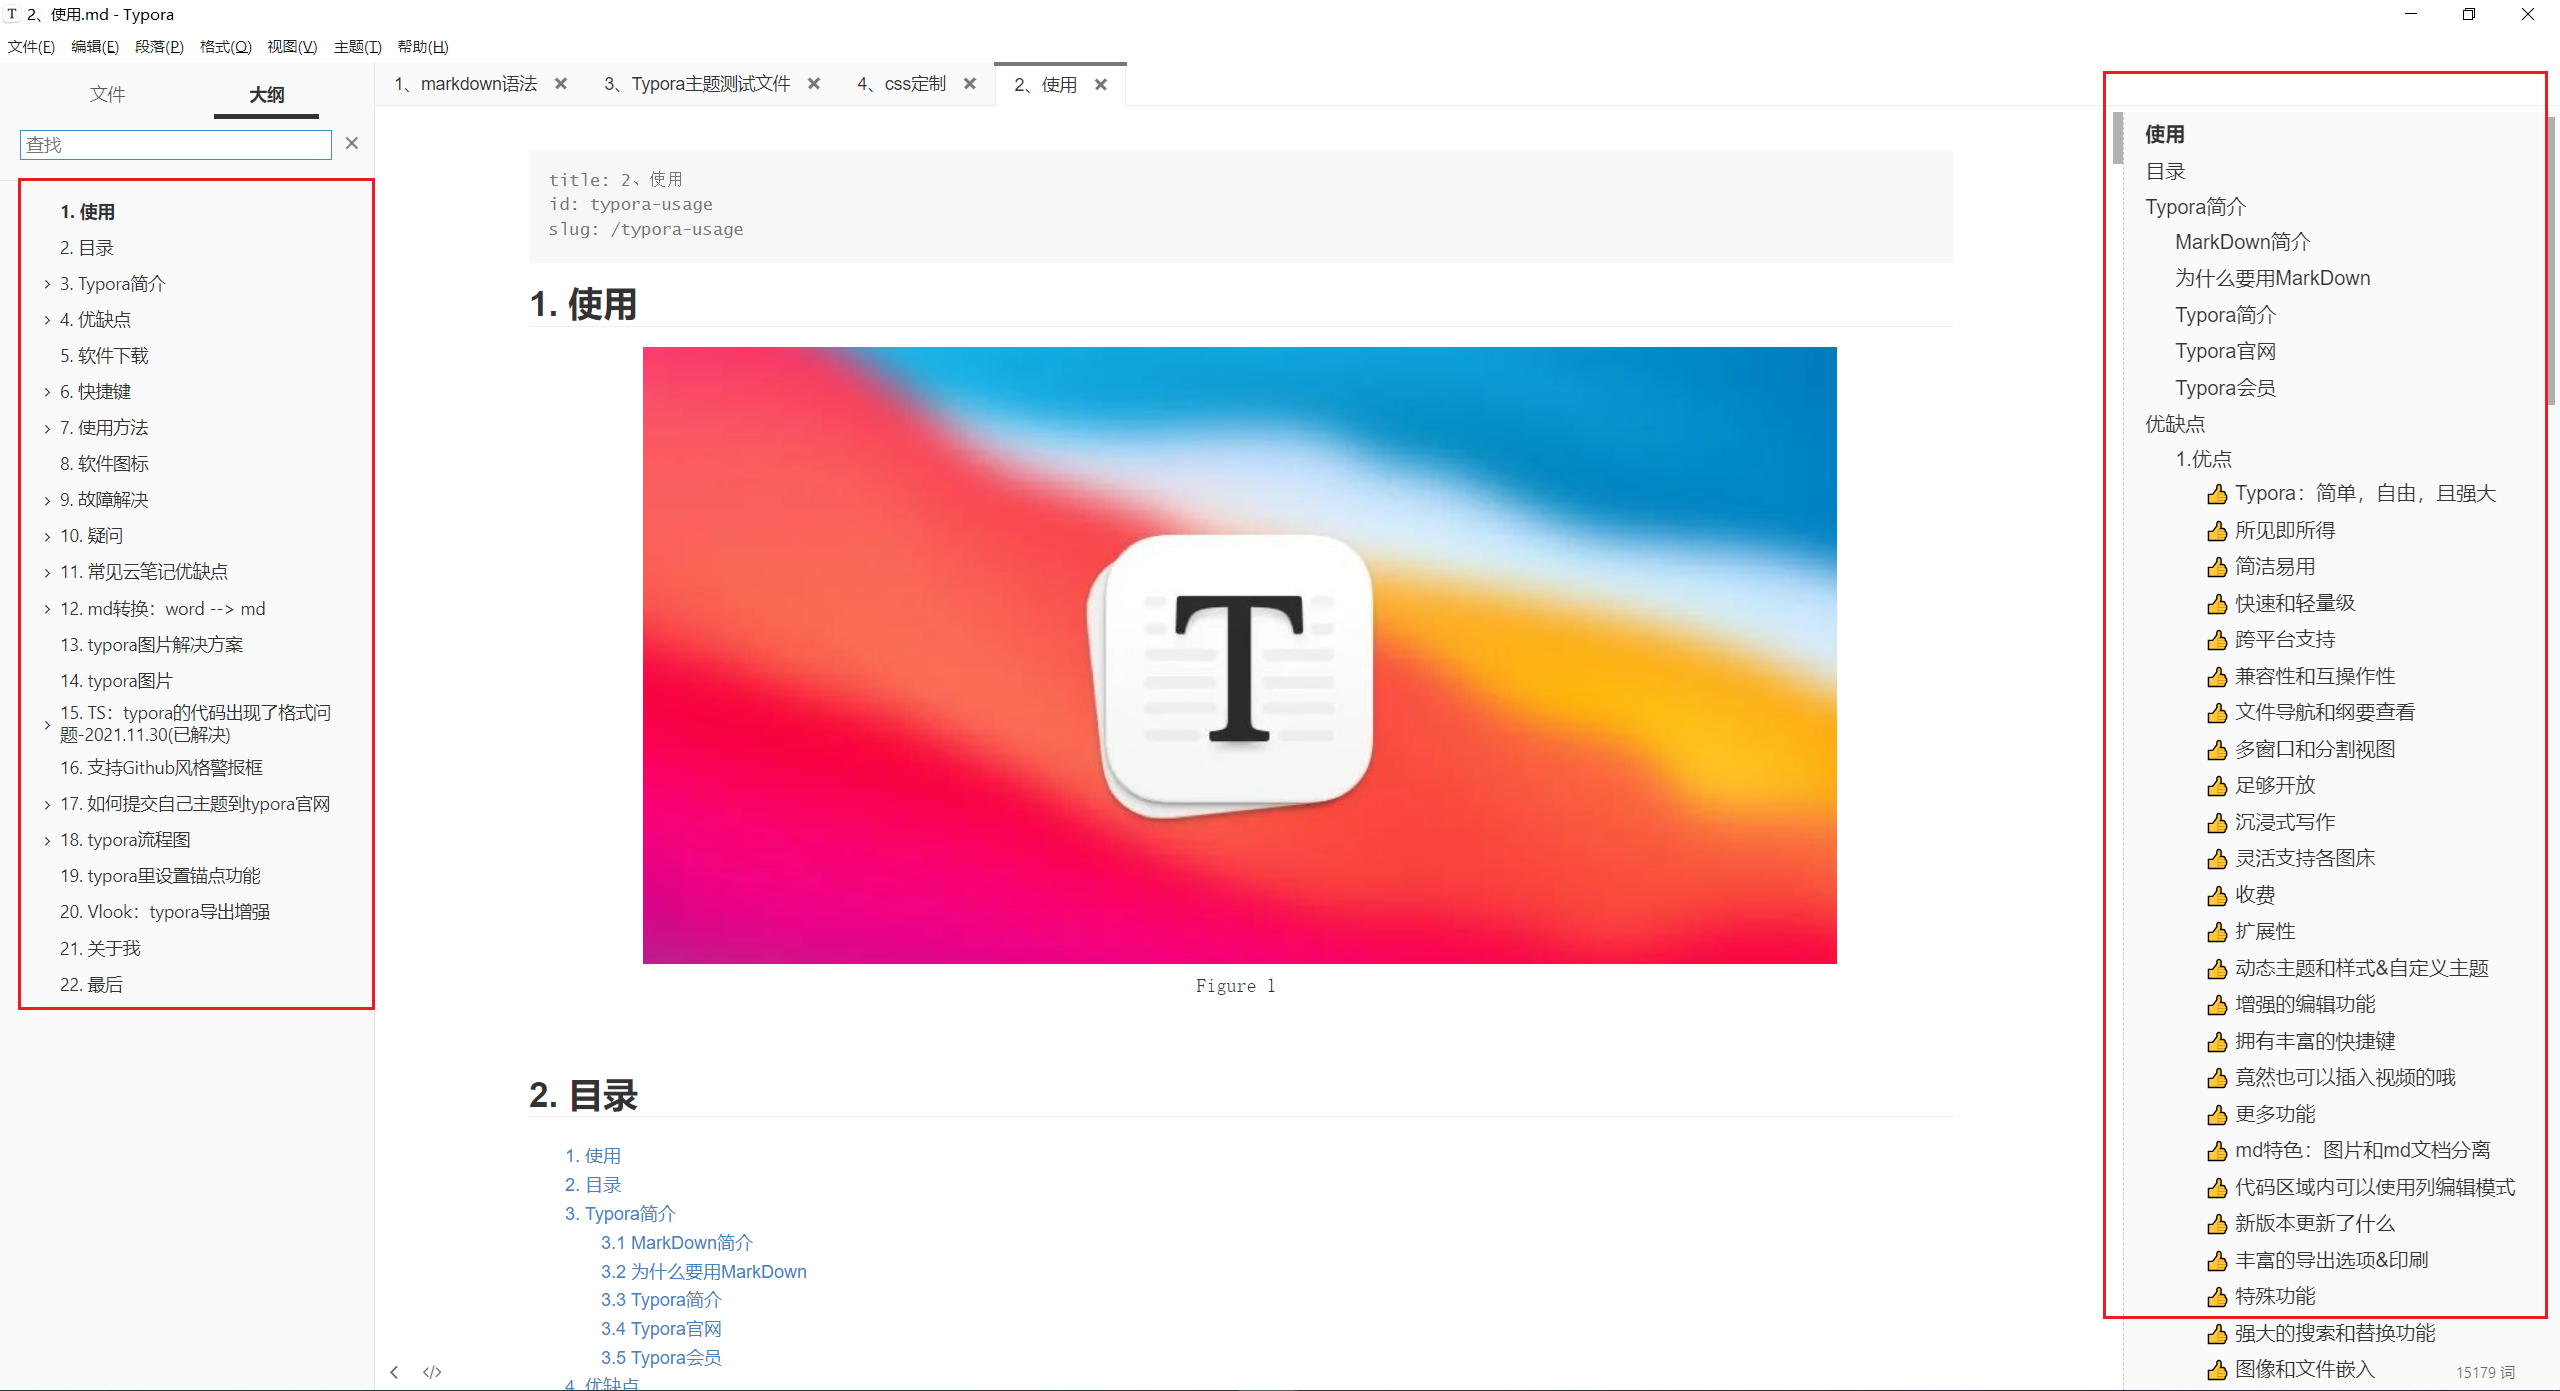Close the markdown语法 tab

click(561, 84)
